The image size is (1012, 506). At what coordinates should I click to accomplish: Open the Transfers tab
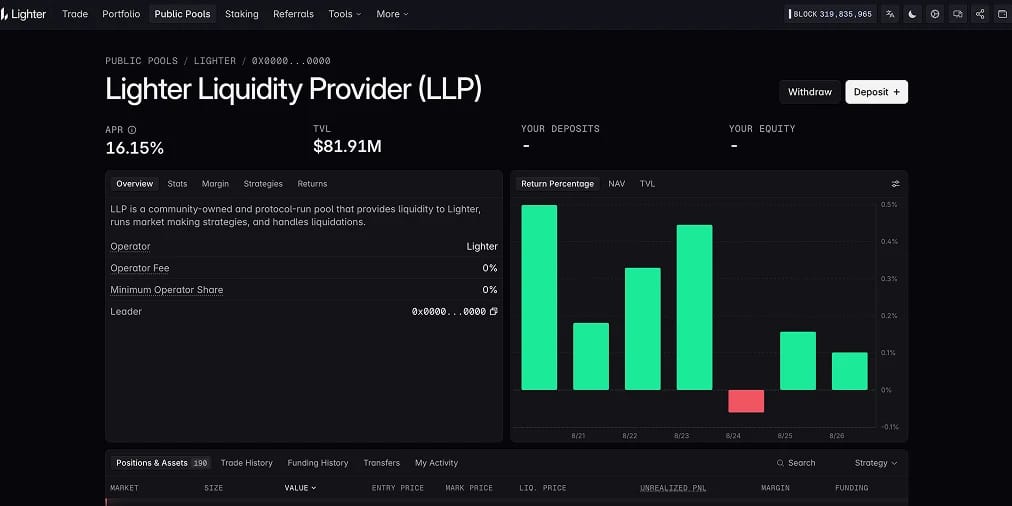[x=381, y=463]
